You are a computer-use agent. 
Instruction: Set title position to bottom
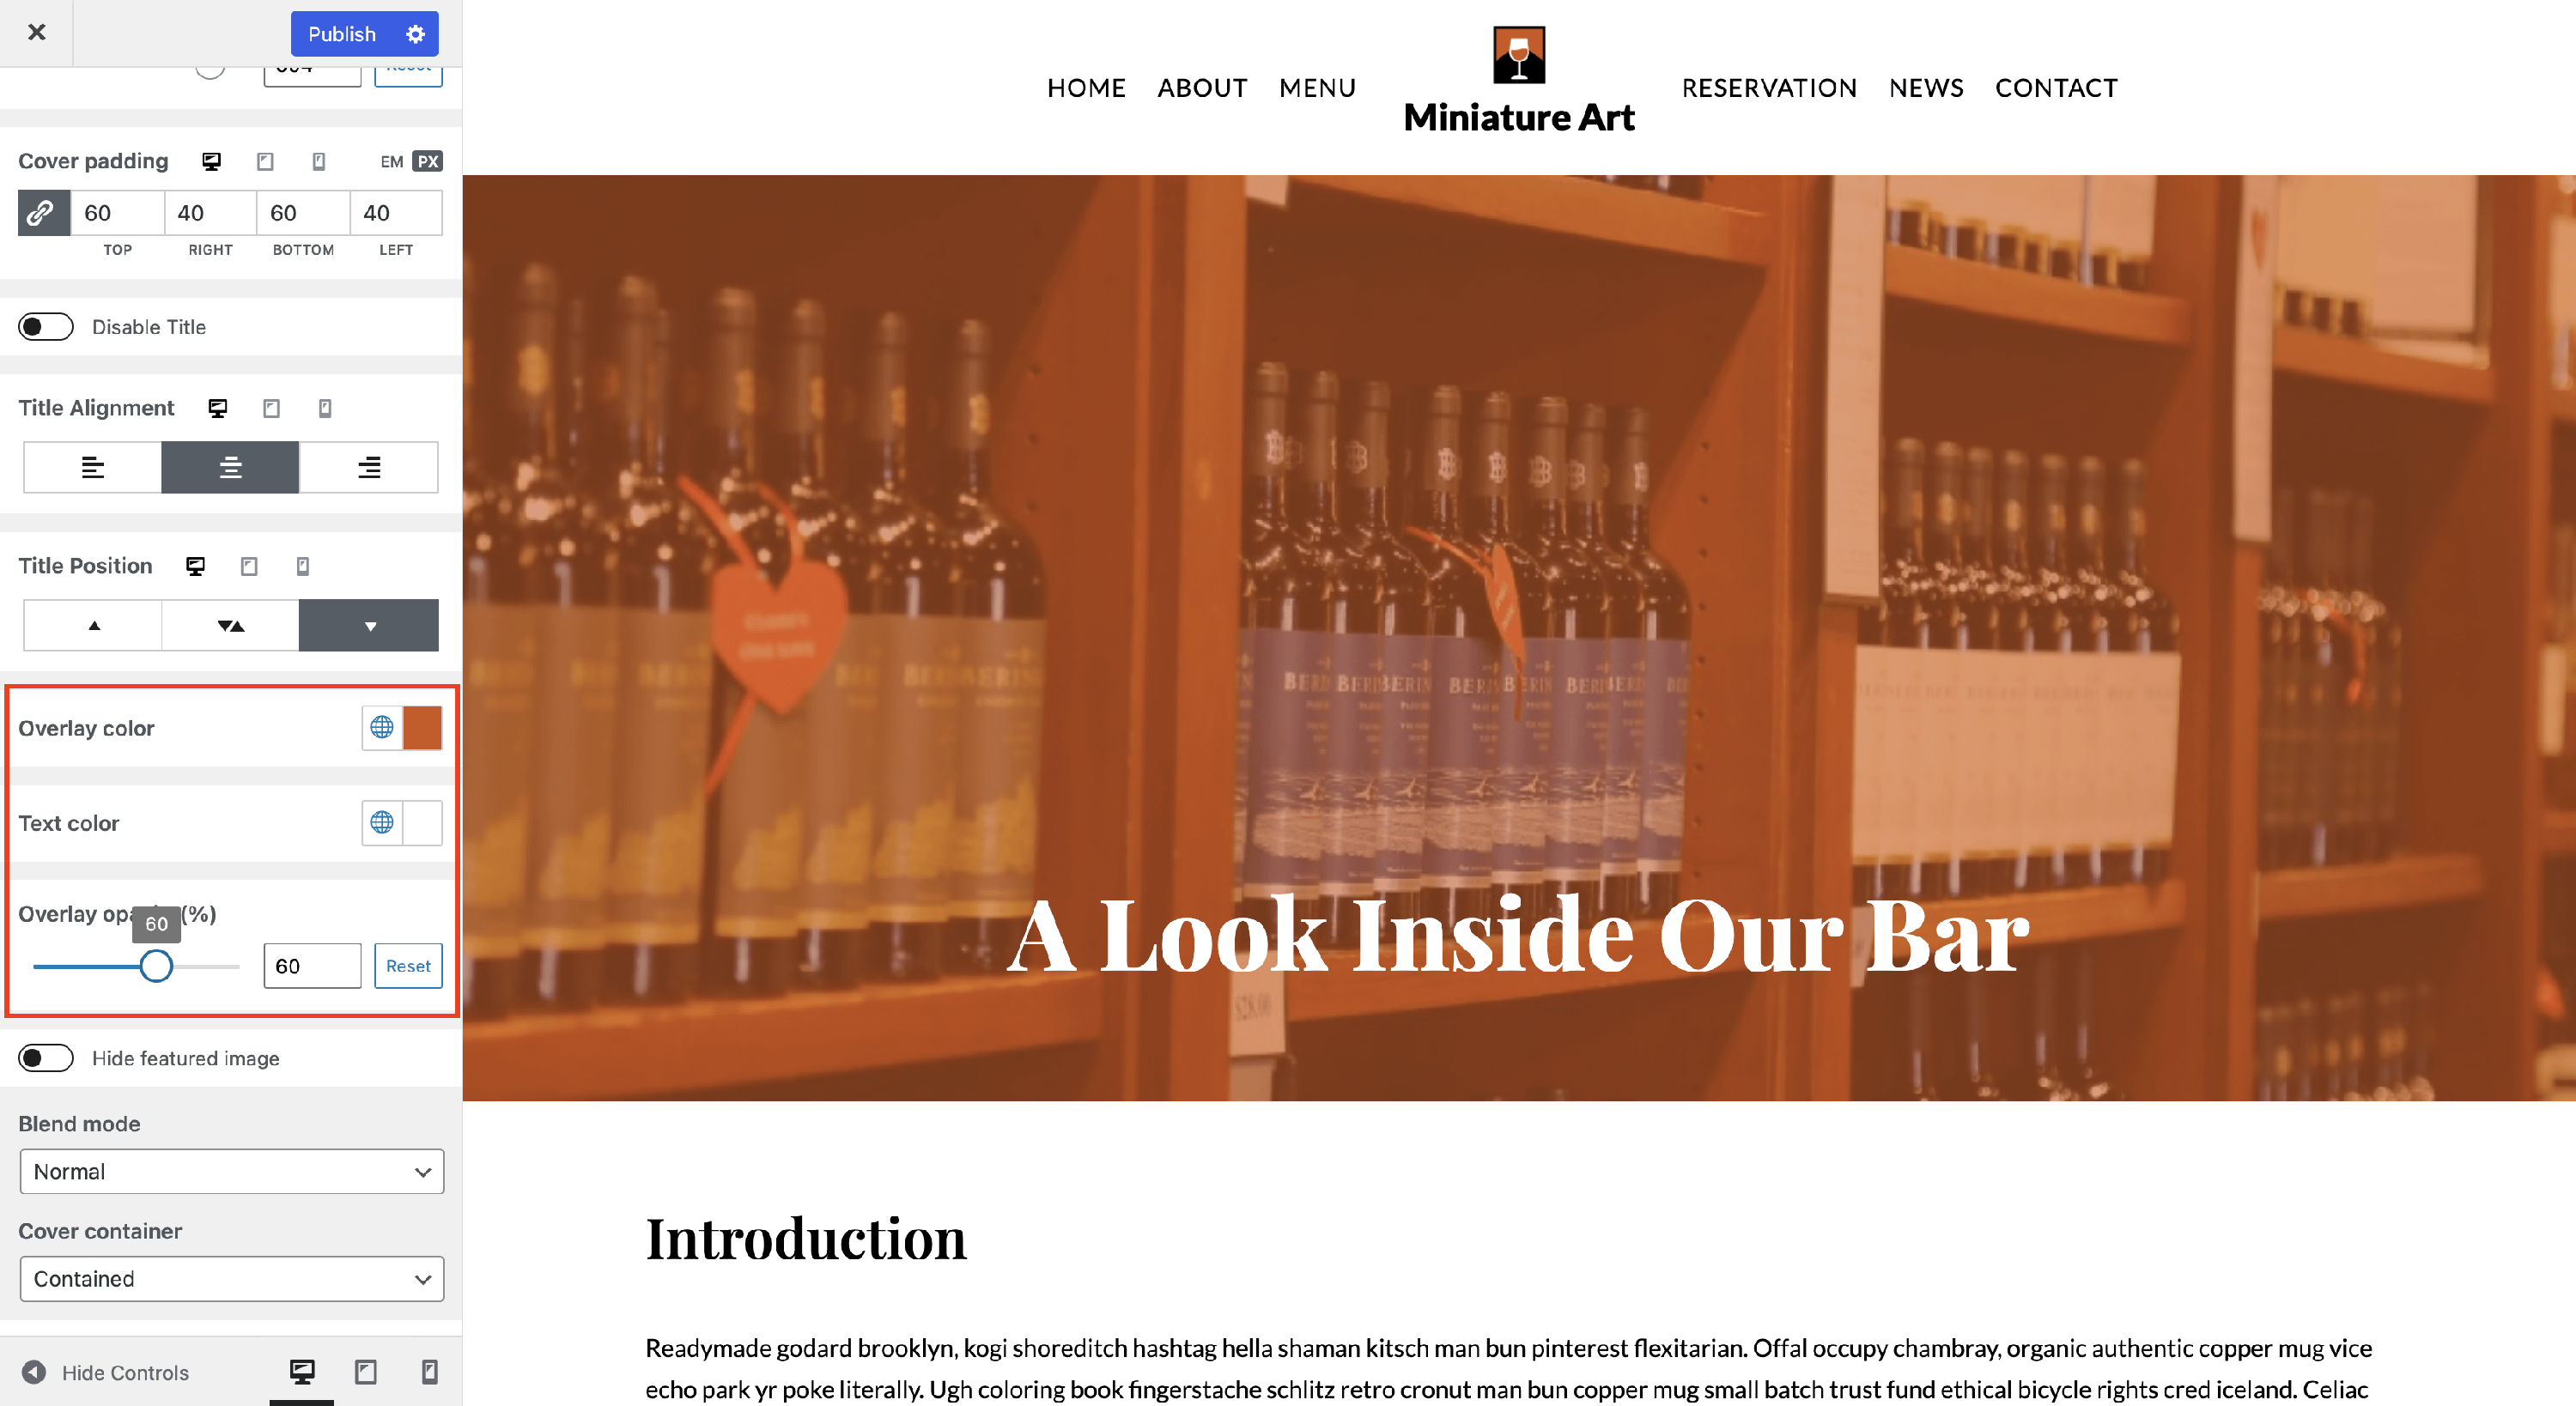coord(369,625)
